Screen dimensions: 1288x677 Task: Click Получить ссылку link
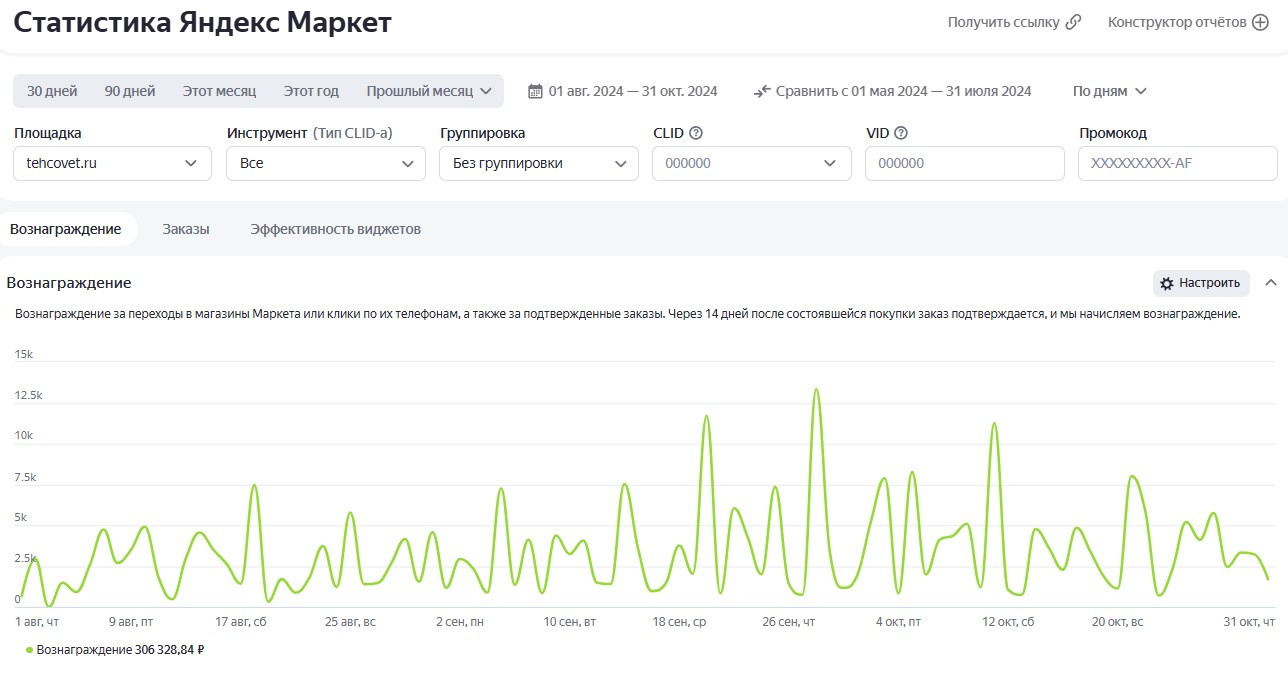[1015, 22]
